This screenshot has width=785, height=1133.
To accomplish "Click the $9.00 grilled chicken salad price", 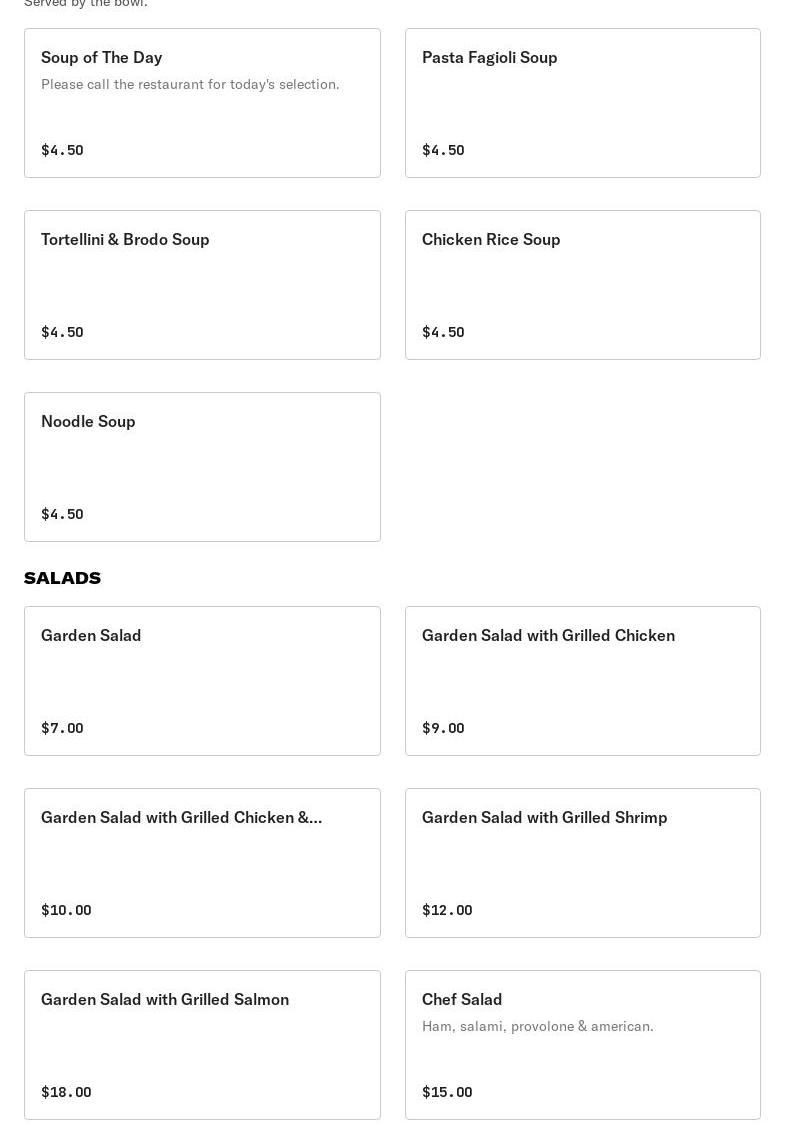I will 443,728.
